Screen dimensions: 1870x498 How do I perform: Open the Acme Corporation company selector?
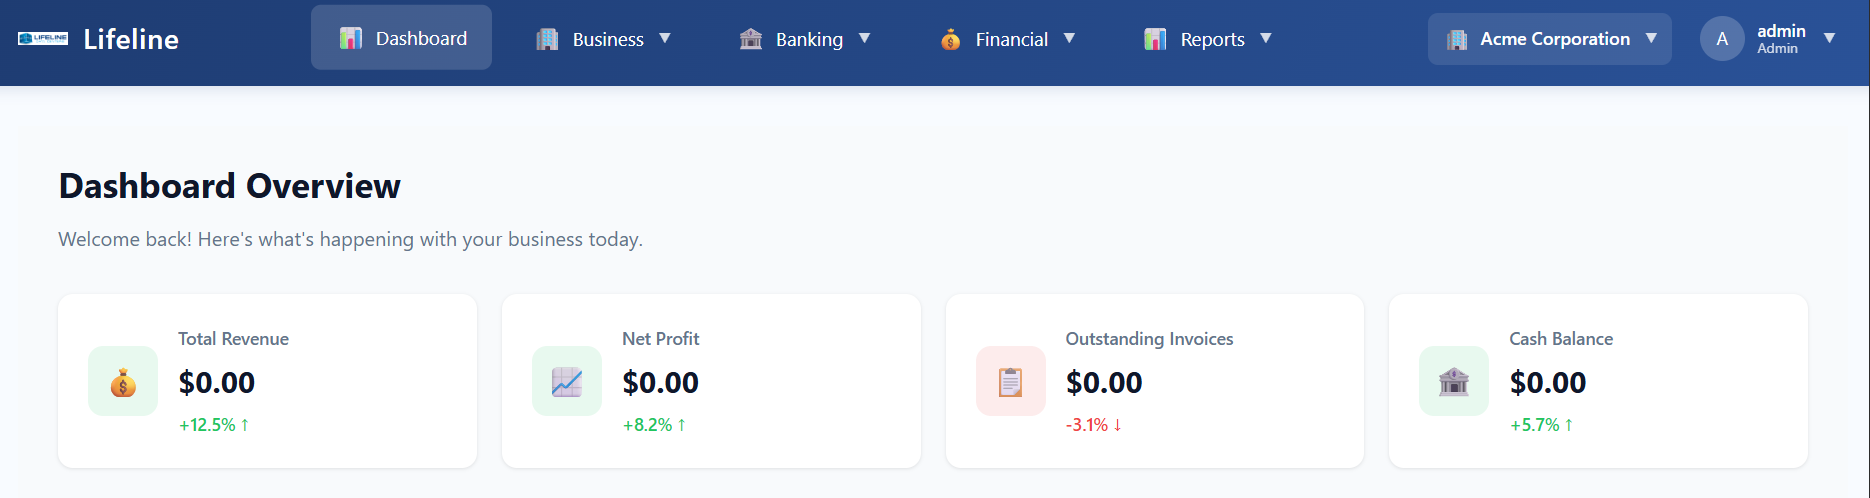point(1550,39)
